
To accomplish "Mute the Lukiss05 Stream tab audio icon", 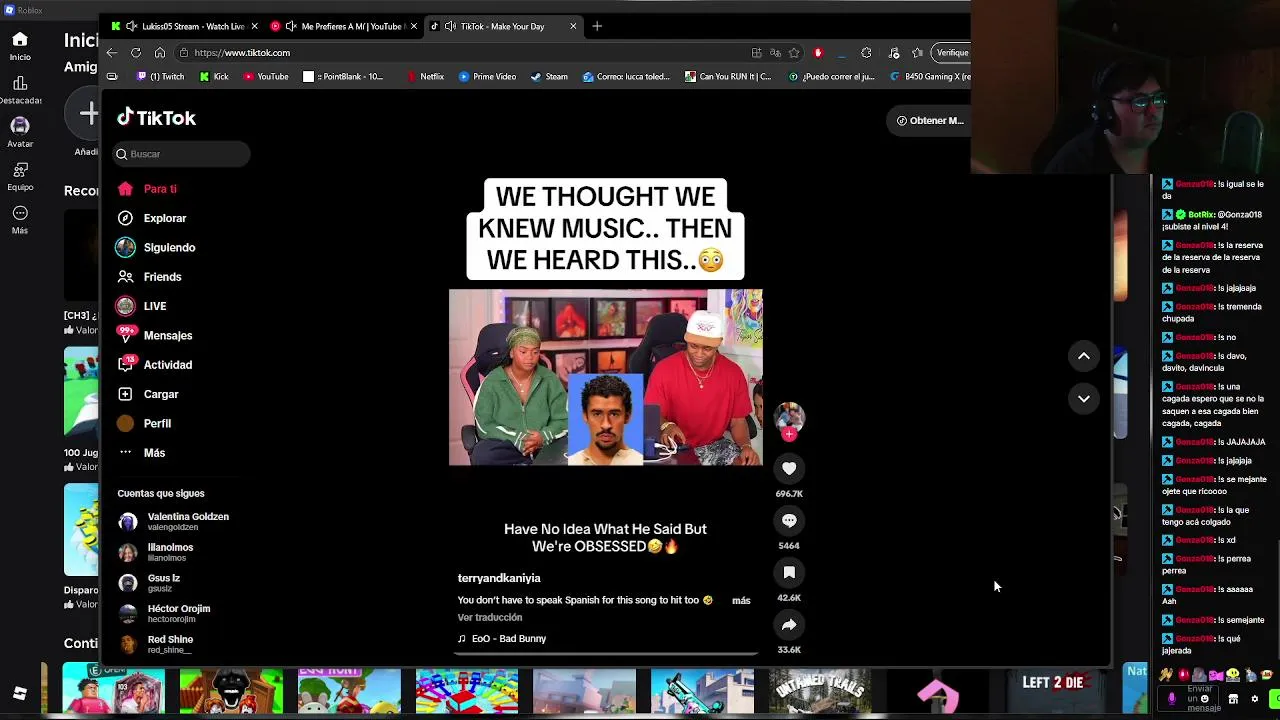I will (x=131, y=26).
